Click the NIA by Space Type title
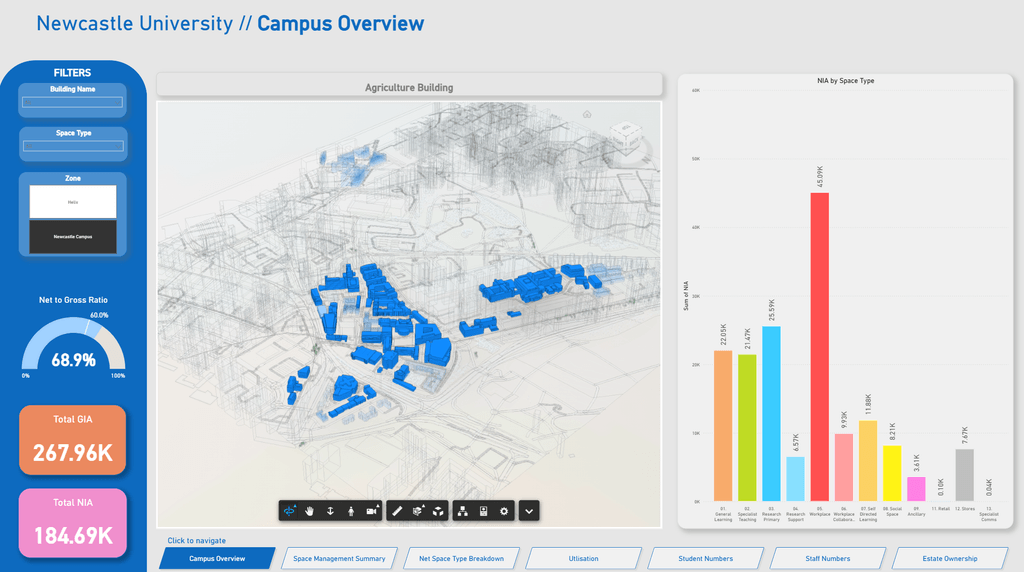Image resolution: width=1024 pixels, height=572 pixels. pyautogui.click(x=845, y=81)
